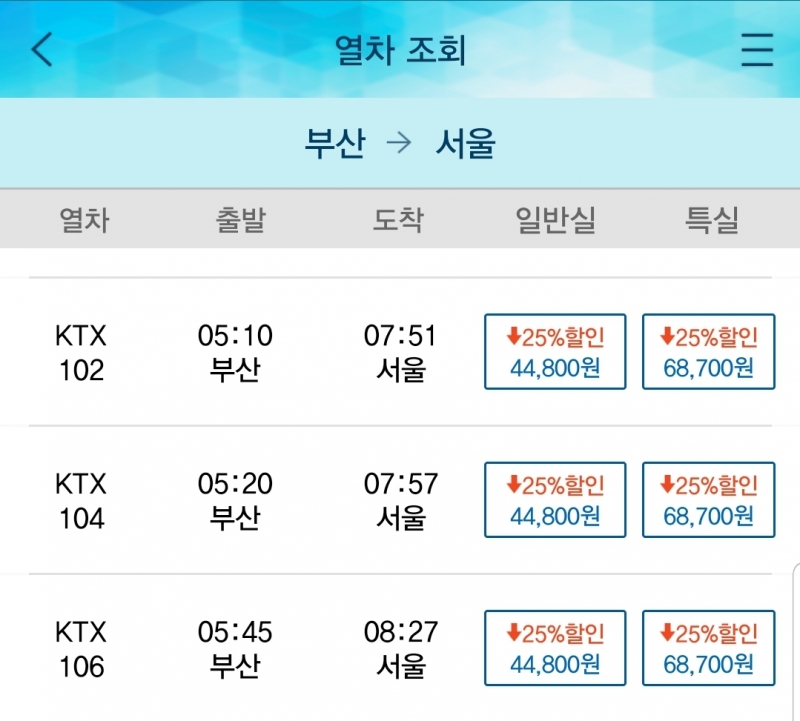
Task: Select the KTX 106 train number
Action: coord(81,648)
